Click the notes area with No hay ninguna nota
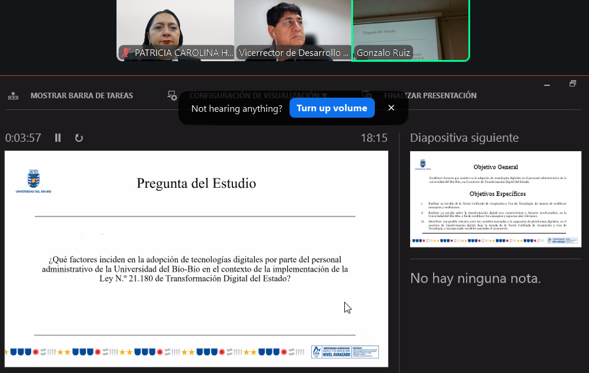589x373 pixels. click(x=475, y=278)
